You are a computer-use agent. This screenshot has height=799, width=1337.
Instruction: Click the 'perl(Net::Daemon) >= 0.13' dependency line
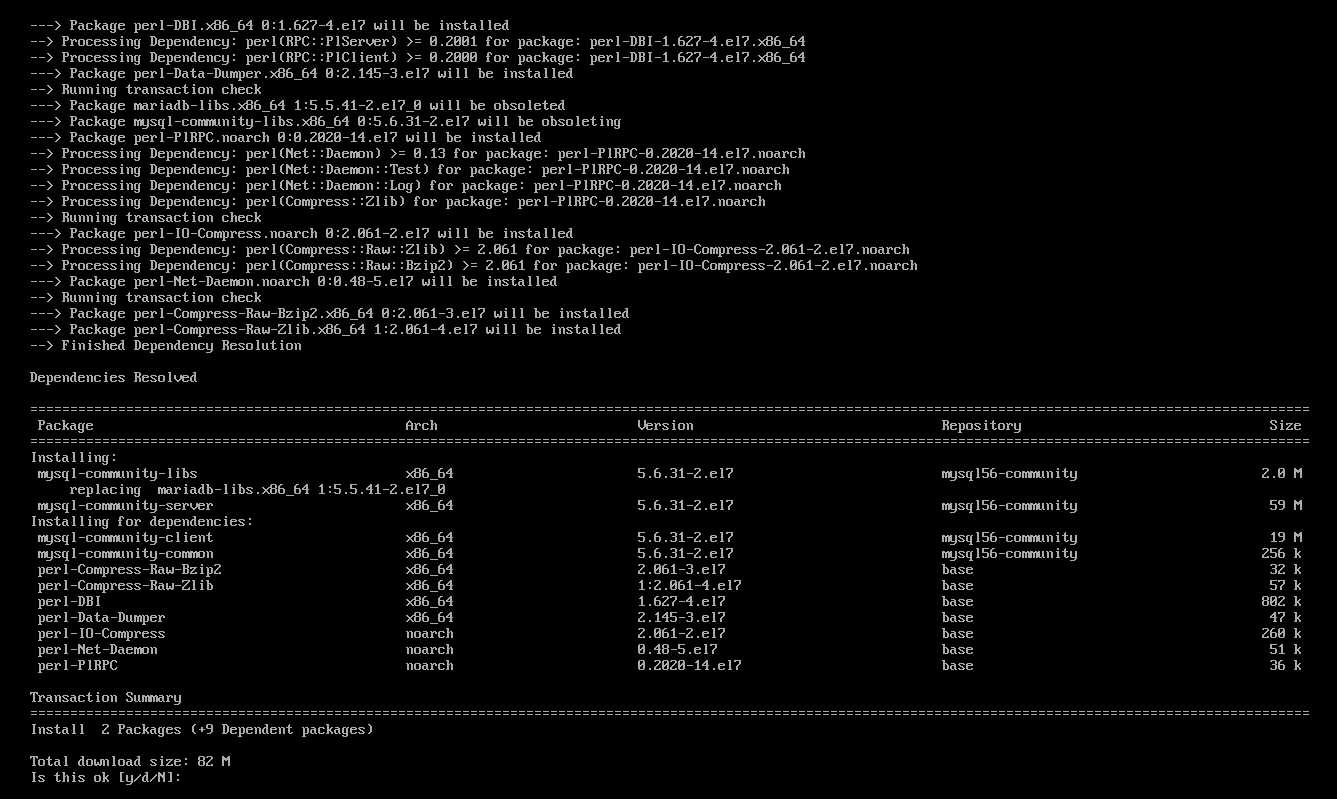point(418,153)
